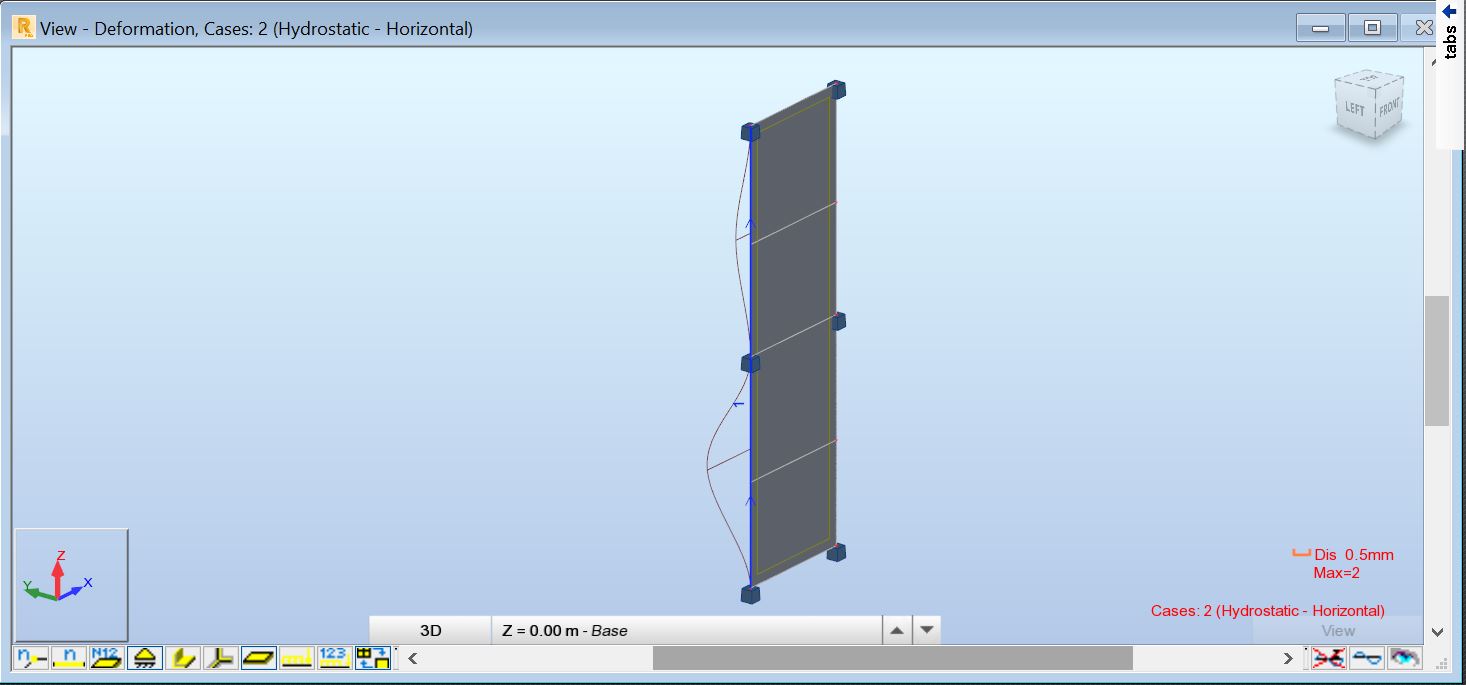Click the crossed-out deformation icon
This screenshot has width=1466, height=685.
(1329, 658)
